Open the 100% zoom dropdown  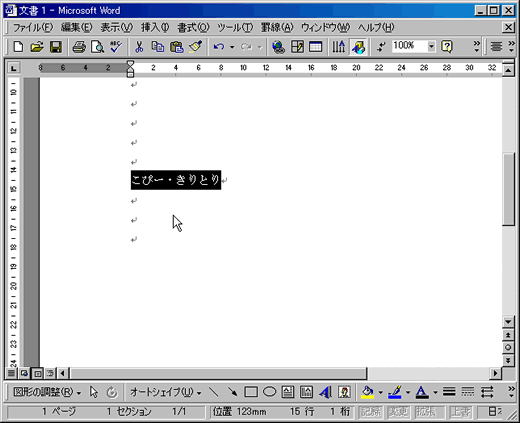point(431,46)
